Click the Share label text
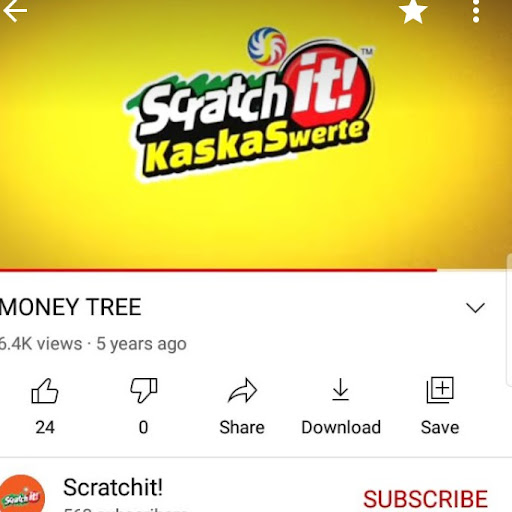This screenshot has width=512, height=512. (242, 427)
